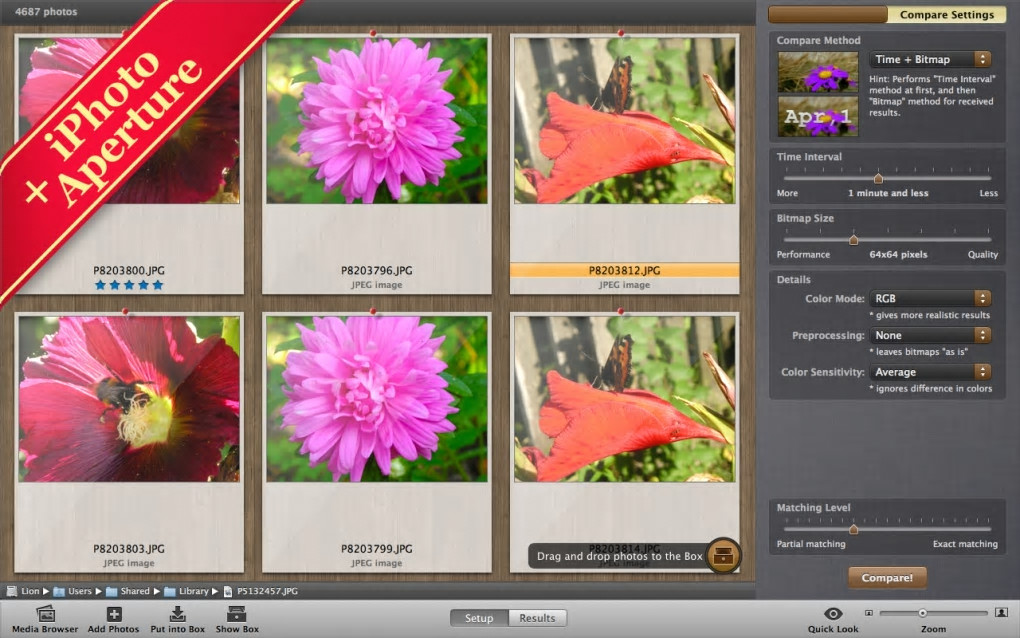1020x638 pixels.
Task: Click the large-thumbnail zoom icon
Action: pos(1002,613)
